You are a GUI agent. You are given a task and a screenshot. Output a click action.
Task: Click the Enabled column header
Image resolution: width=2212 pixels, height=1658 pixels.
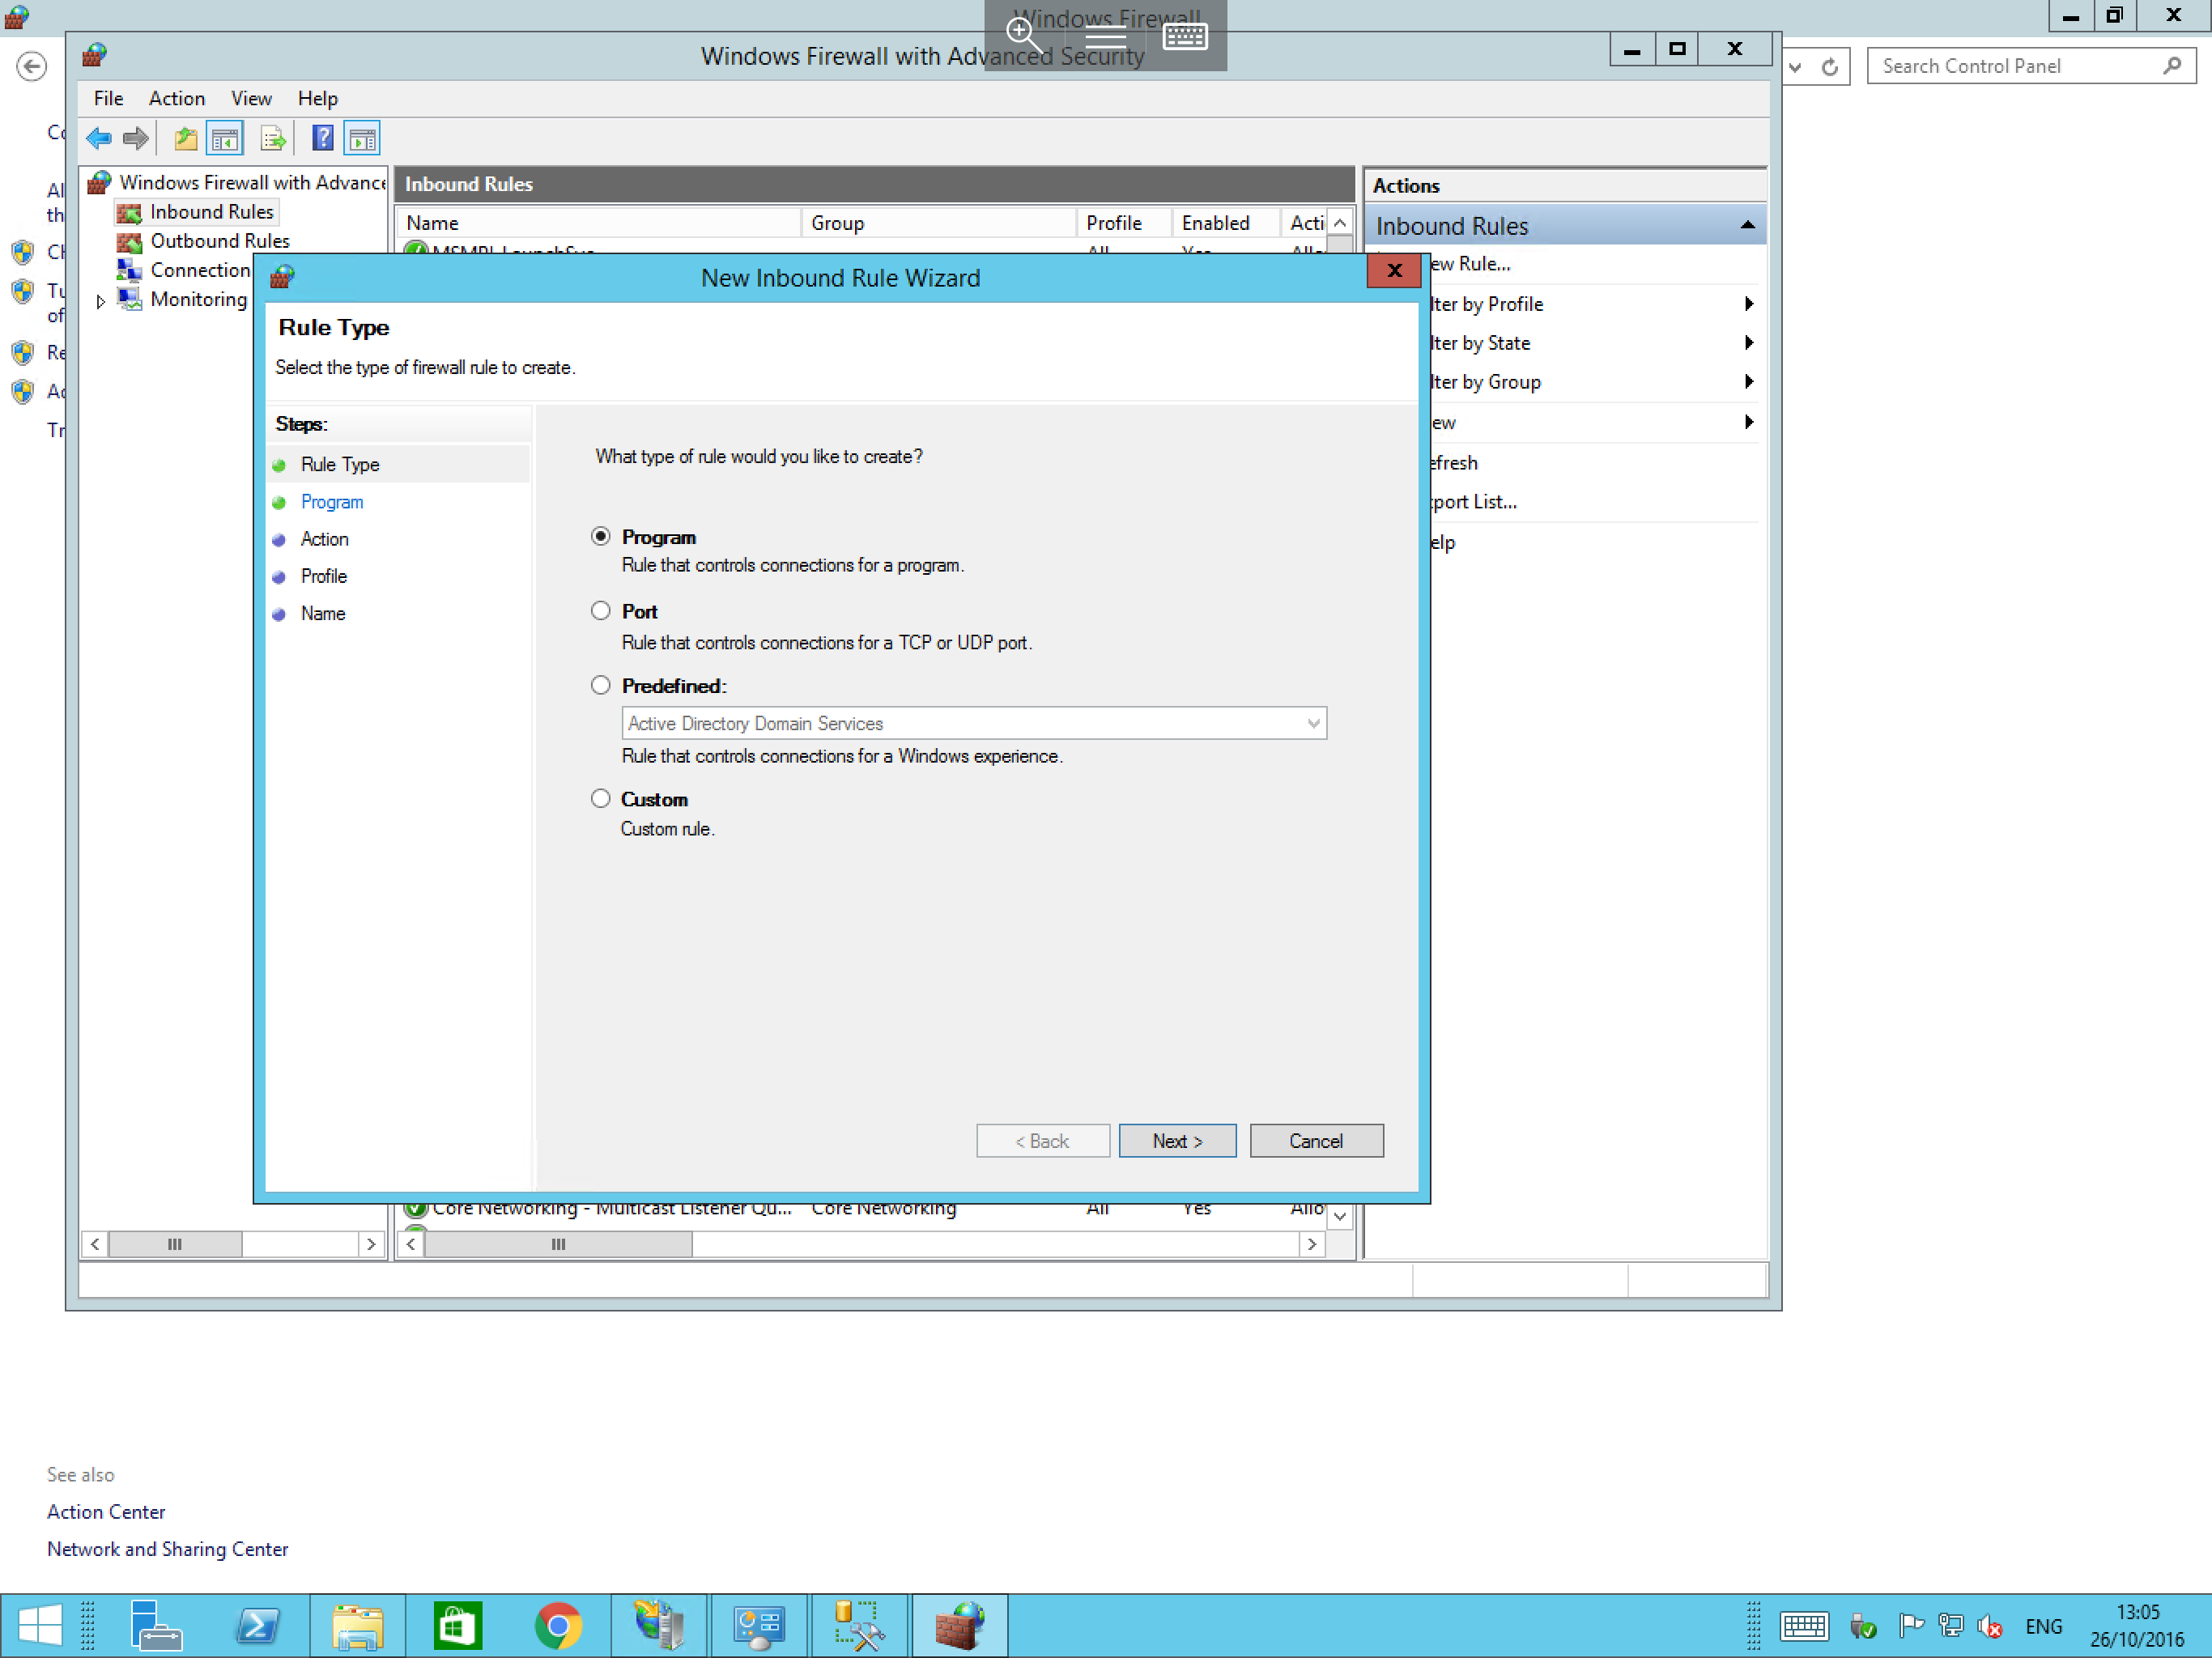click(x=1226, y=222)
